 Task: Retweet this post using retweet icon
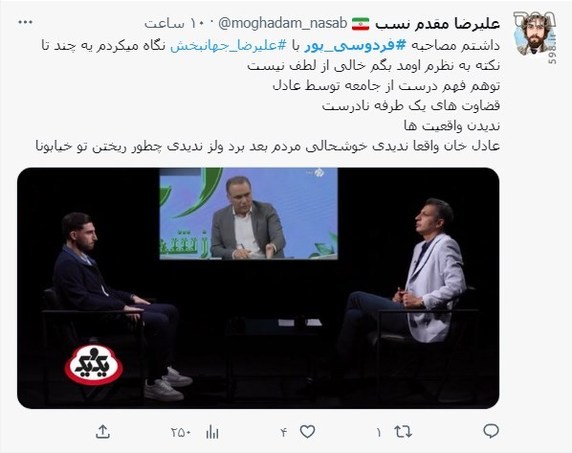(403, 432)
